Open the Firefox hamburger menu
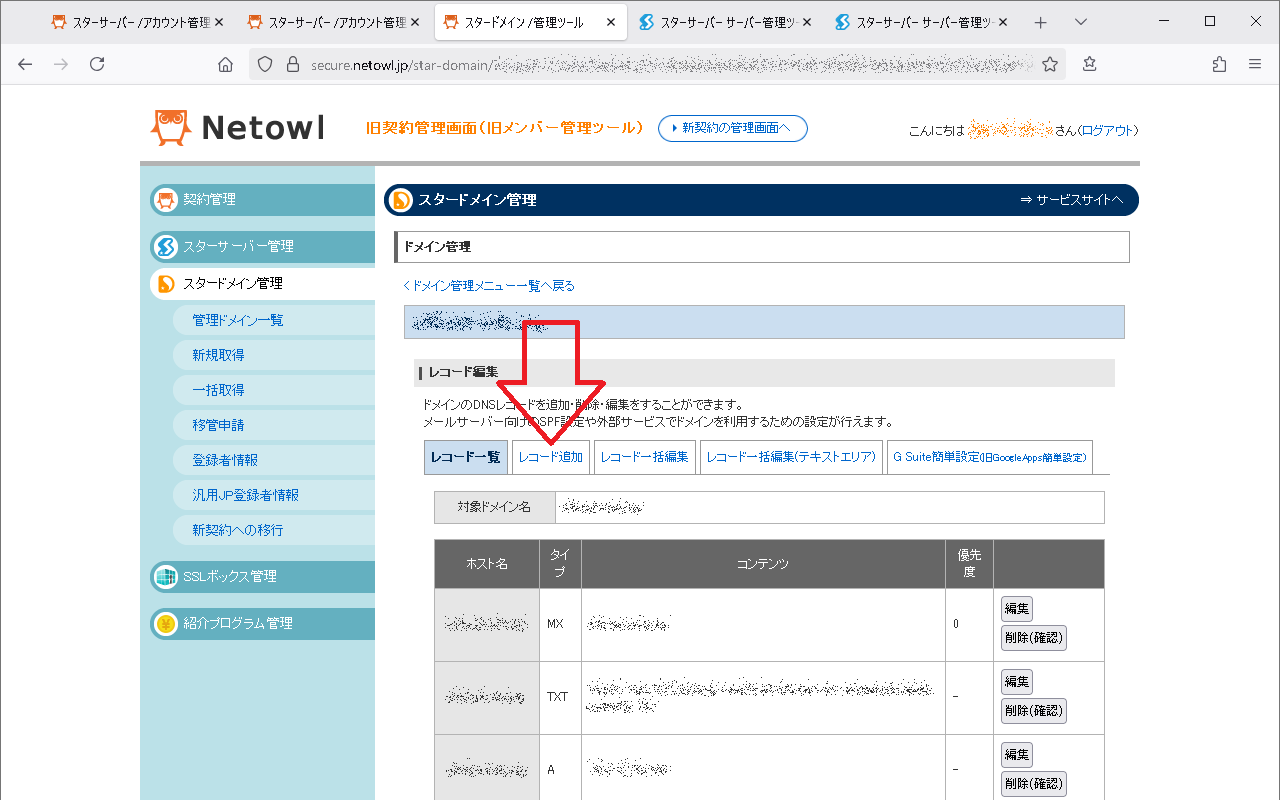Image resolution: width=1280 pixels, height=800 pixels. [x=1254, y=64]
